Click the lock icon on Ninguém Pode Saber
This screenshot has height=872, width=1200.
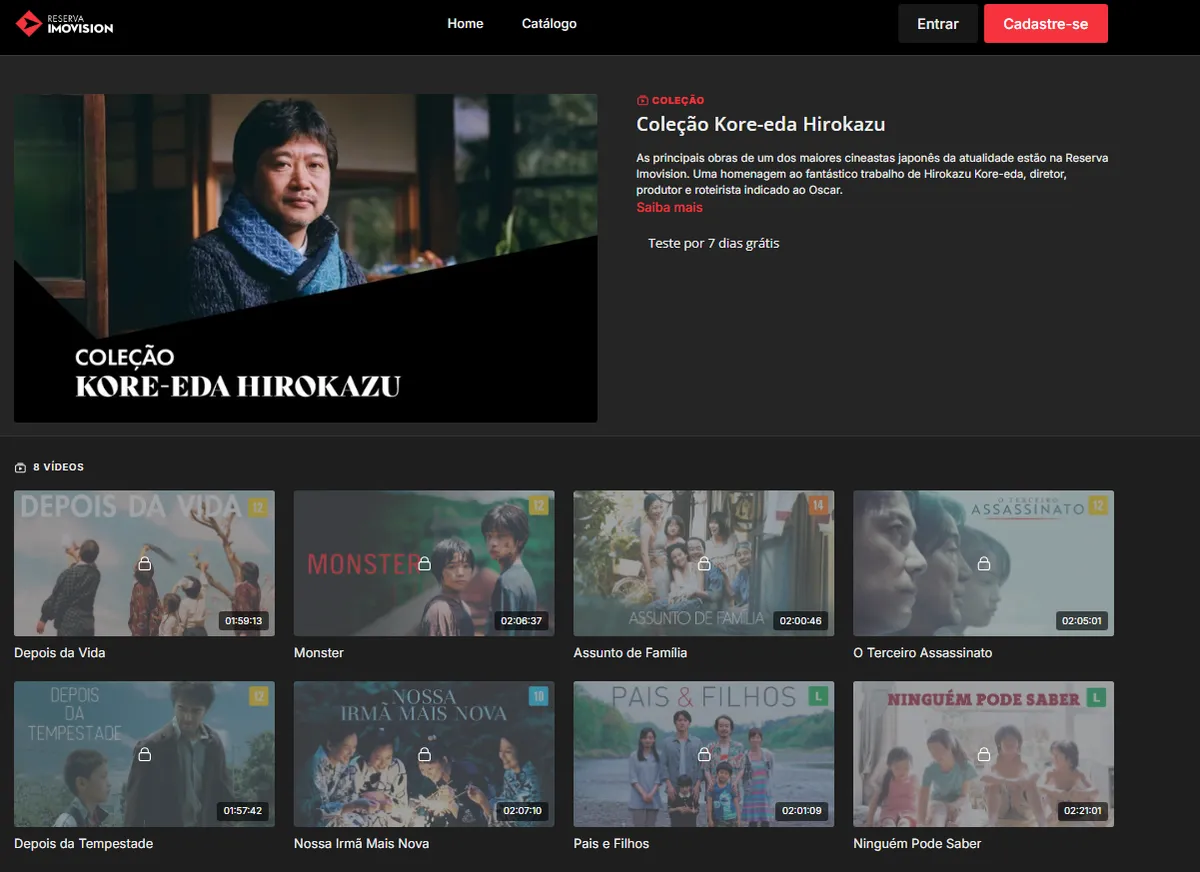[x=984, y=754]
